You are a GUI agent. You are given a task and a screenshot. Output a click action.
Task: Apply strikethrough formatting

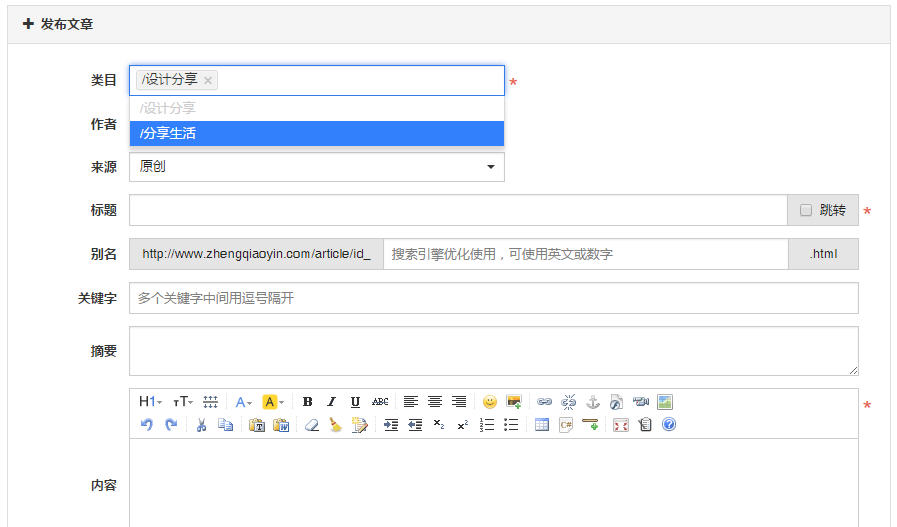380,402
